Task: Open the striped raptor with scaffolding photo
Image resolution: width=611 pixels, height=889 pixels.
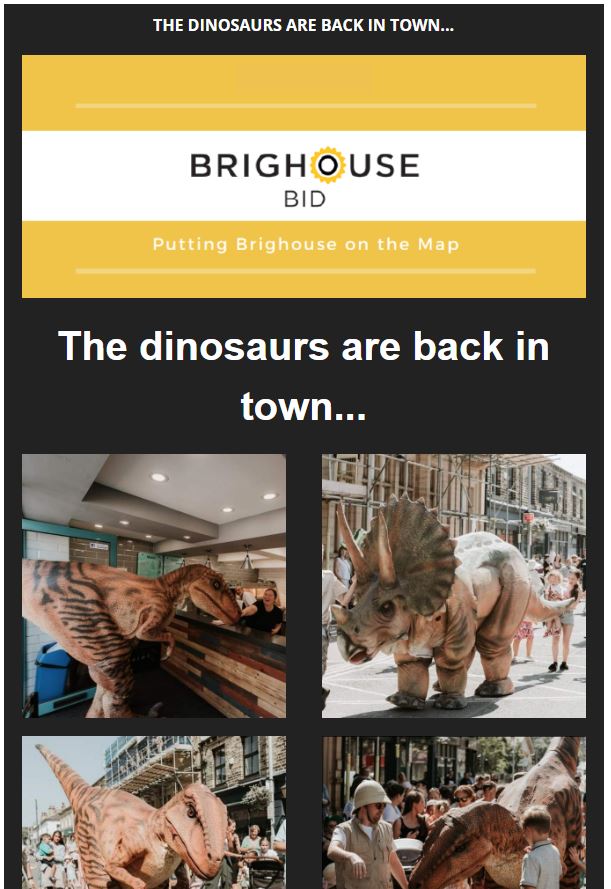Action: [x=154, y=812]
